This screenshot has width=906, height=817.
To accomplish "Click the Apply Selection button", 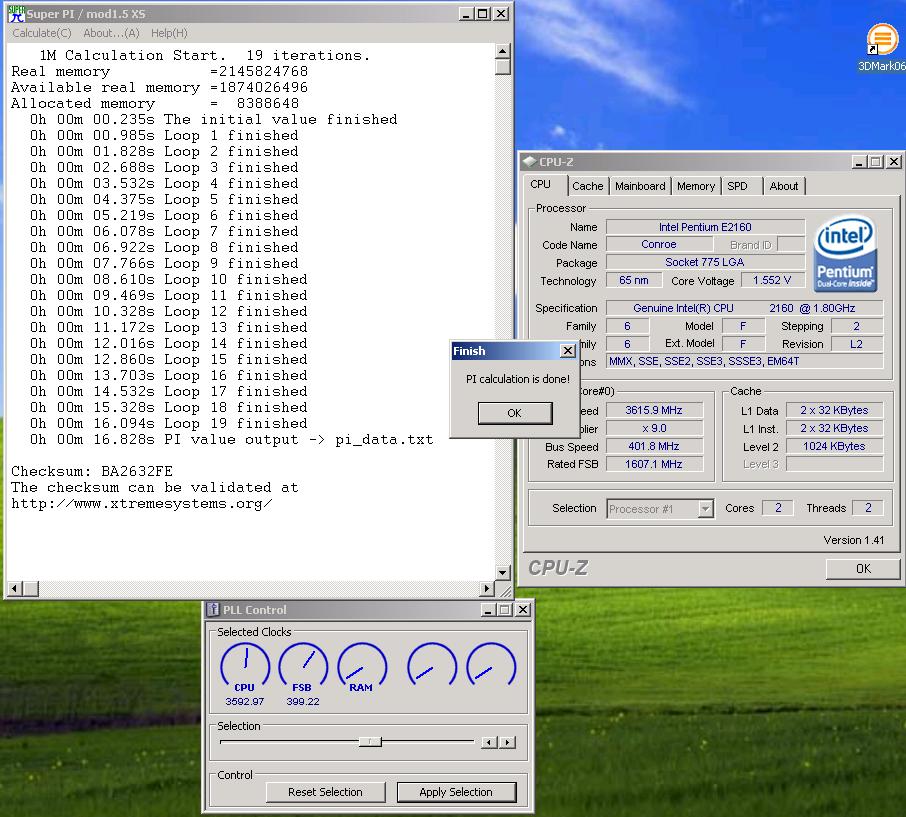I will pyautogui.click(x=456, y=792).
